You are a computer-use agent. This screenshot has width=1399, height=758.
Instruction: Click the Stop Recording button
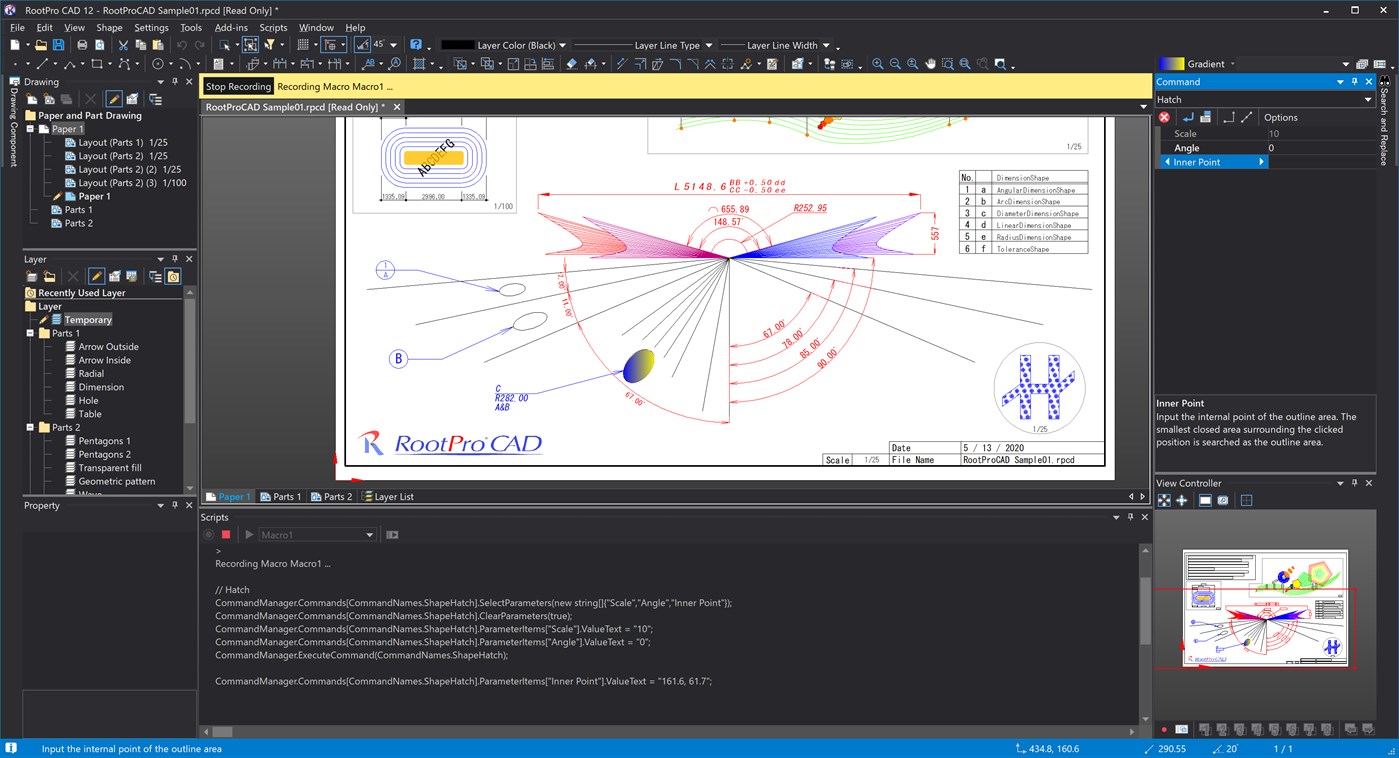point(237,86)
